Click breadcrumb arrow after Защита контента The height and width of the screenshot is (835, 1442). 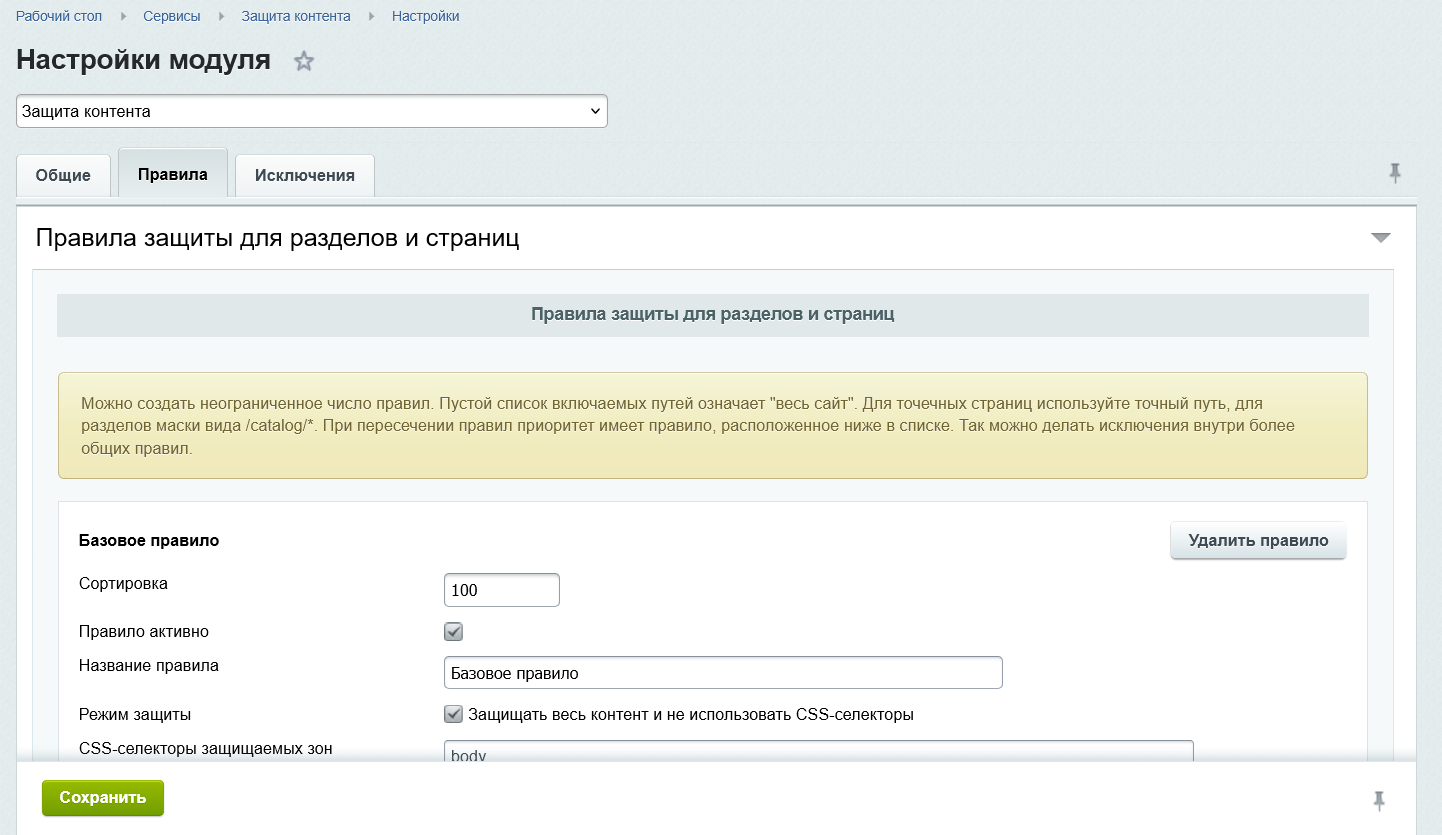point(371,17)
